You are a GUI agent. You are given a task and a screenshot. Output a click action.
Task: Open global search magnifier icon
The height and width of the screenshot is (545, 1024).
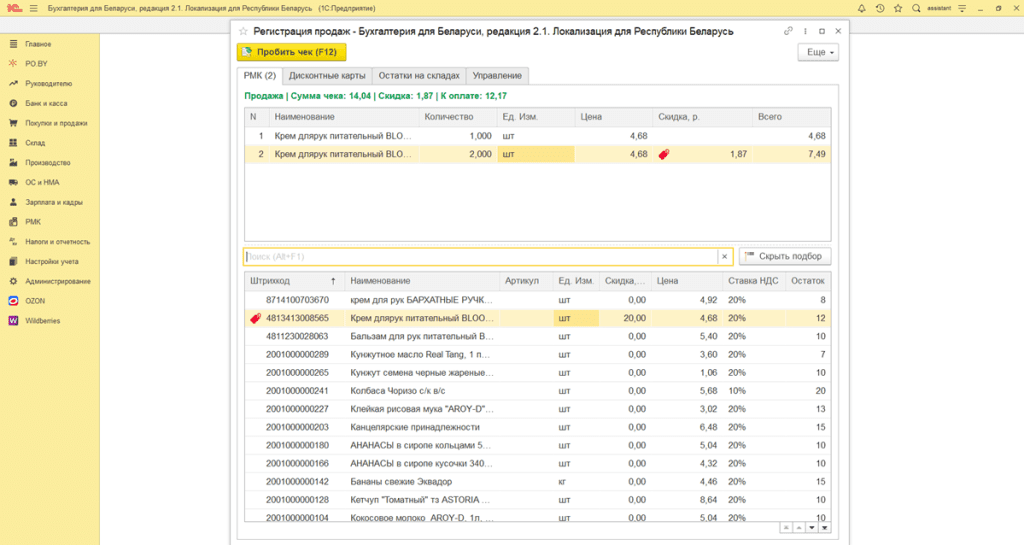[916, 8]
